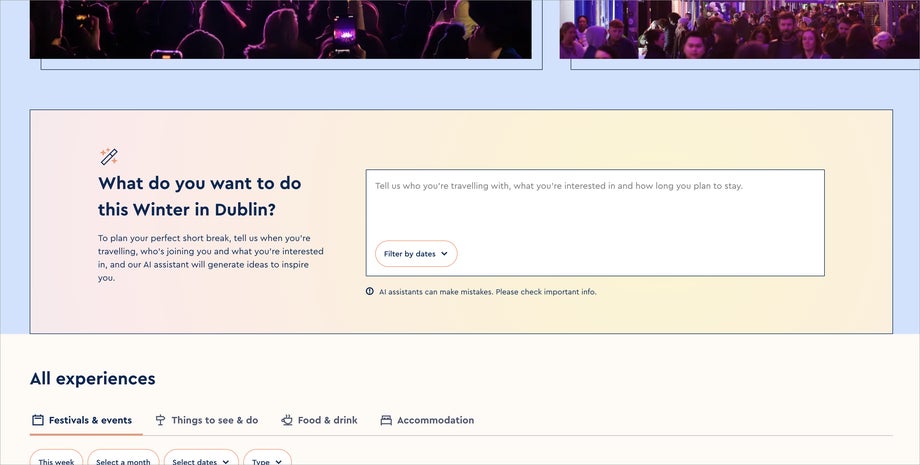
Task: Expand the Select a month filter
Action: (x=123, y=458)
